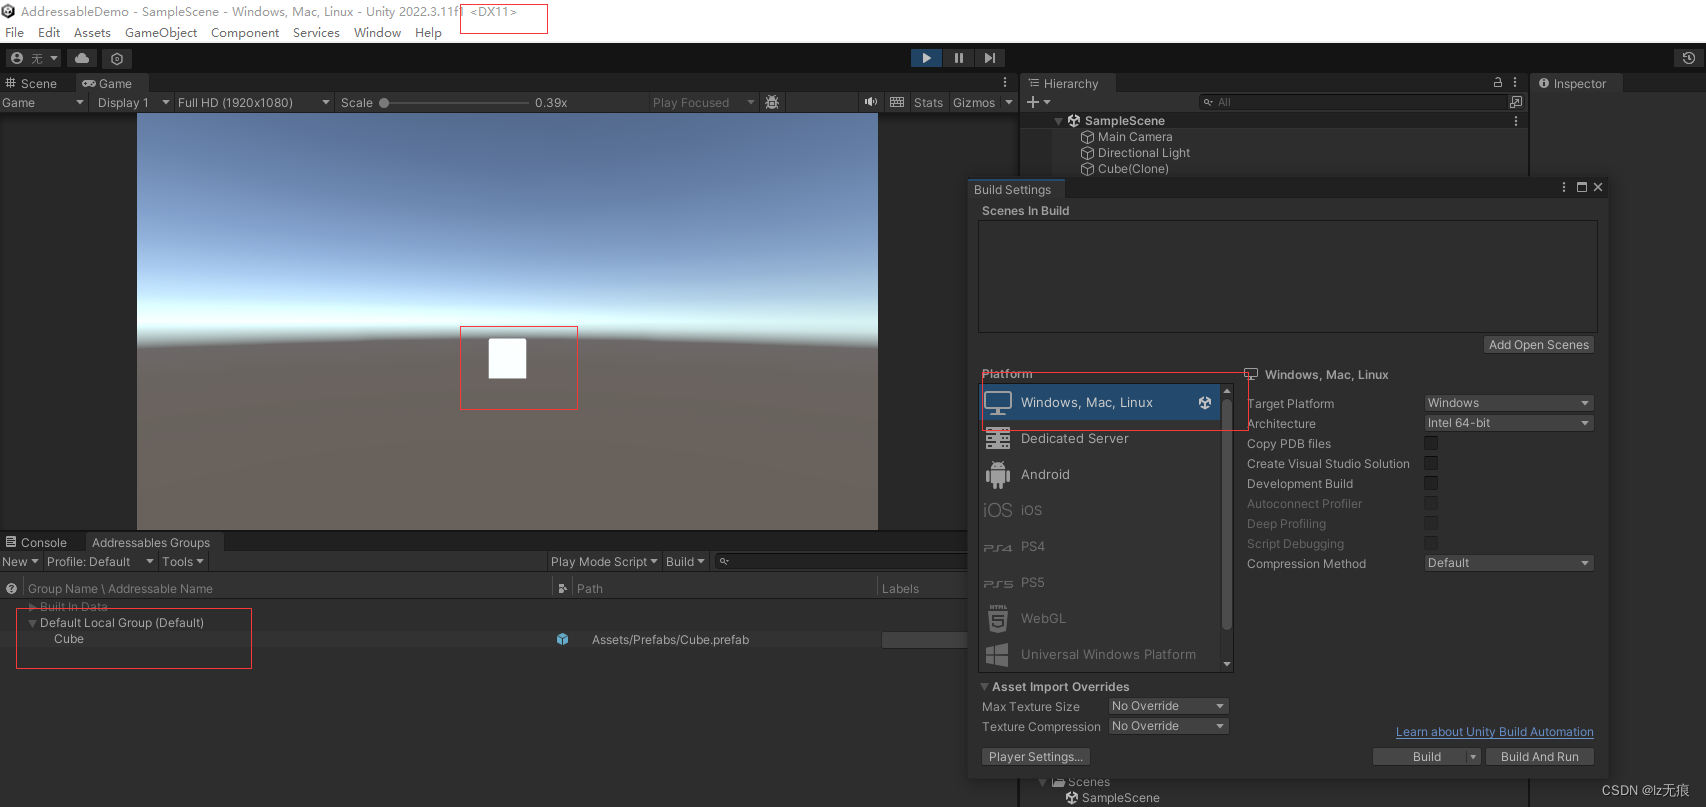Check Create Visual Studio Solution
The width and height of the screenshot is (1706, 807).
pos(1431,463)
